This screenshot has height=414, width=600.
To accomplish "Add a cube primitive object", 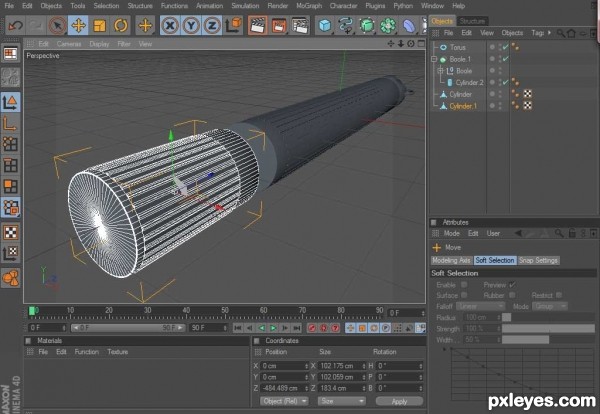I will (x=325, y=26).
